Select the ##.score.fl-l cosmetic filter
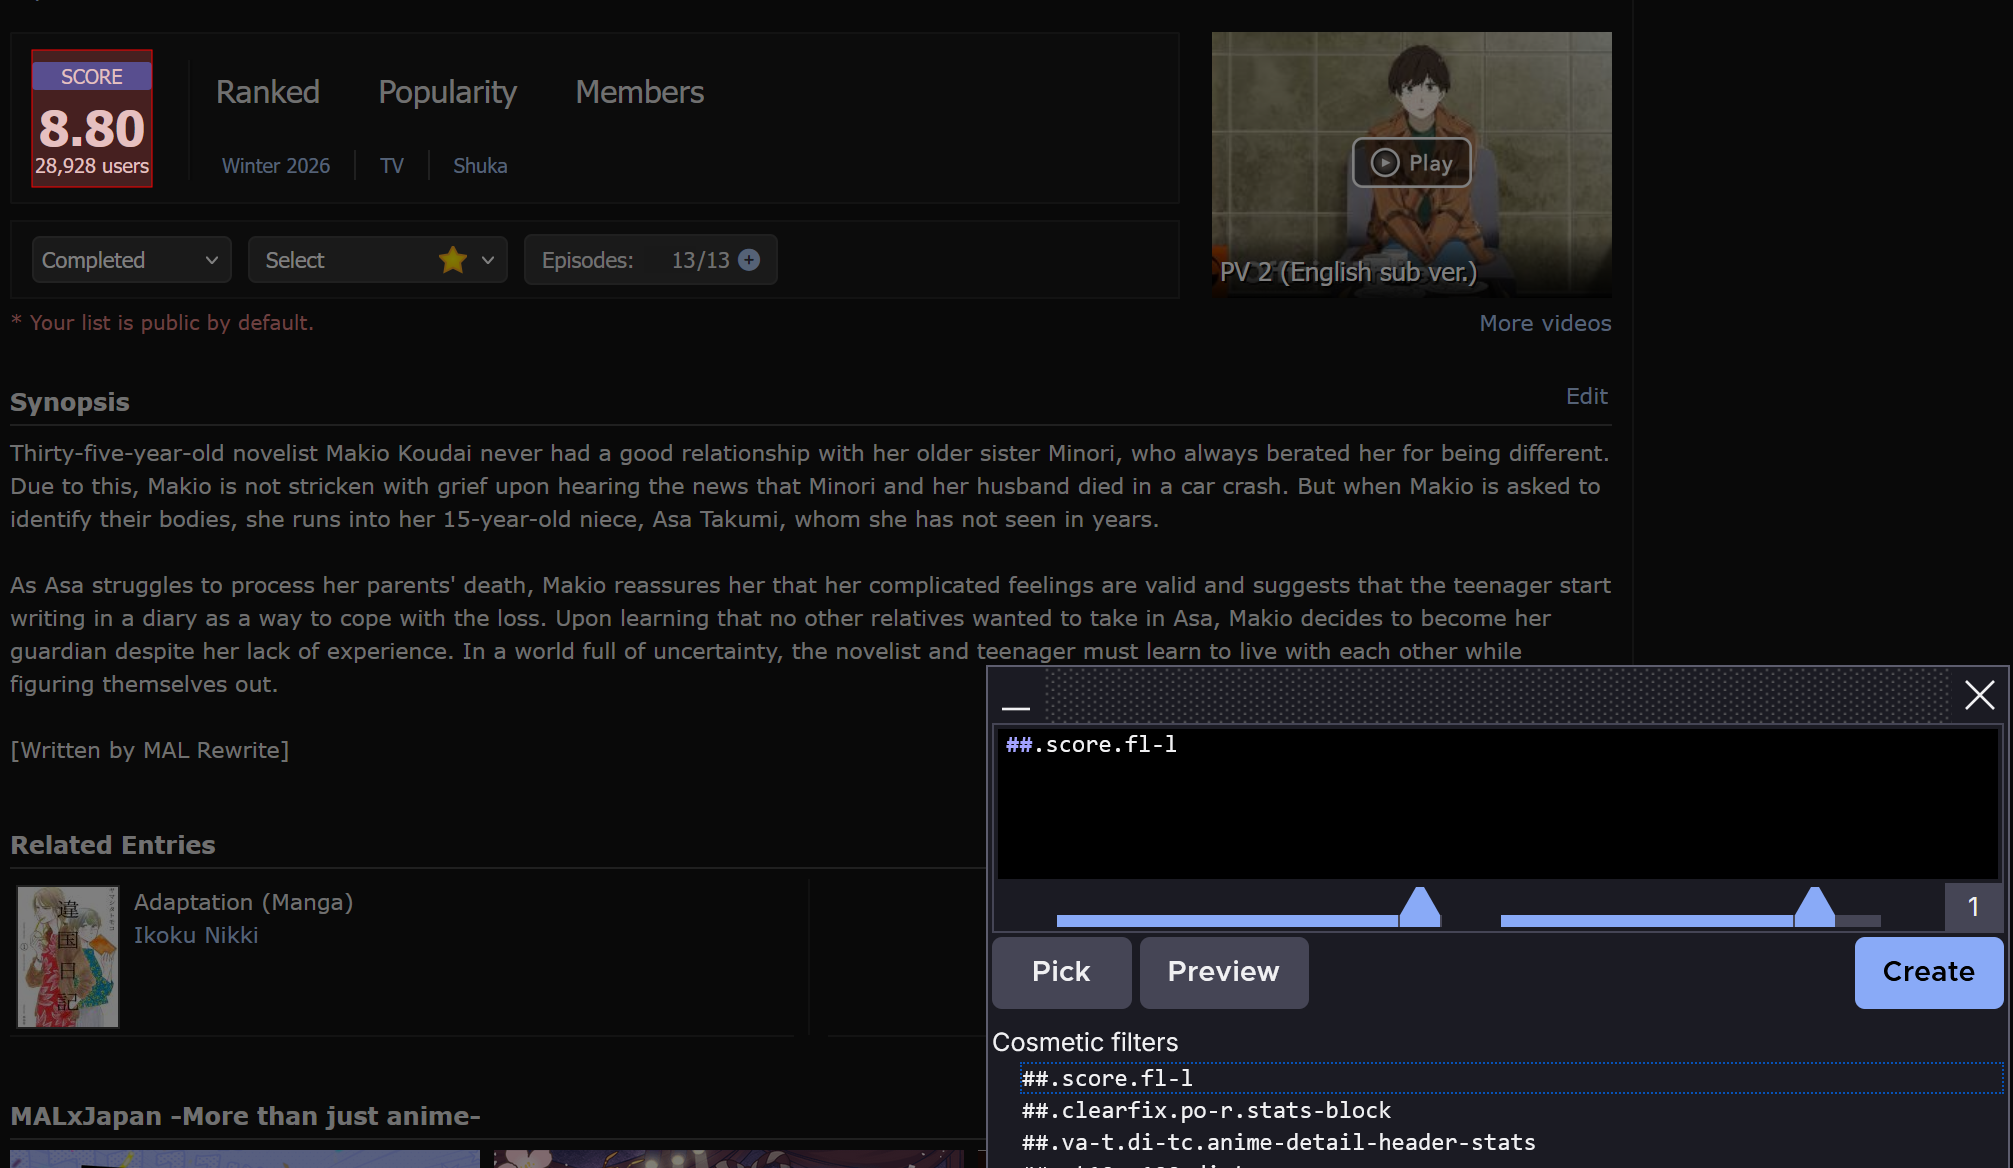This screenshot has width=2013, height=1168. pyautogui.click(x=1107, y=1078)
